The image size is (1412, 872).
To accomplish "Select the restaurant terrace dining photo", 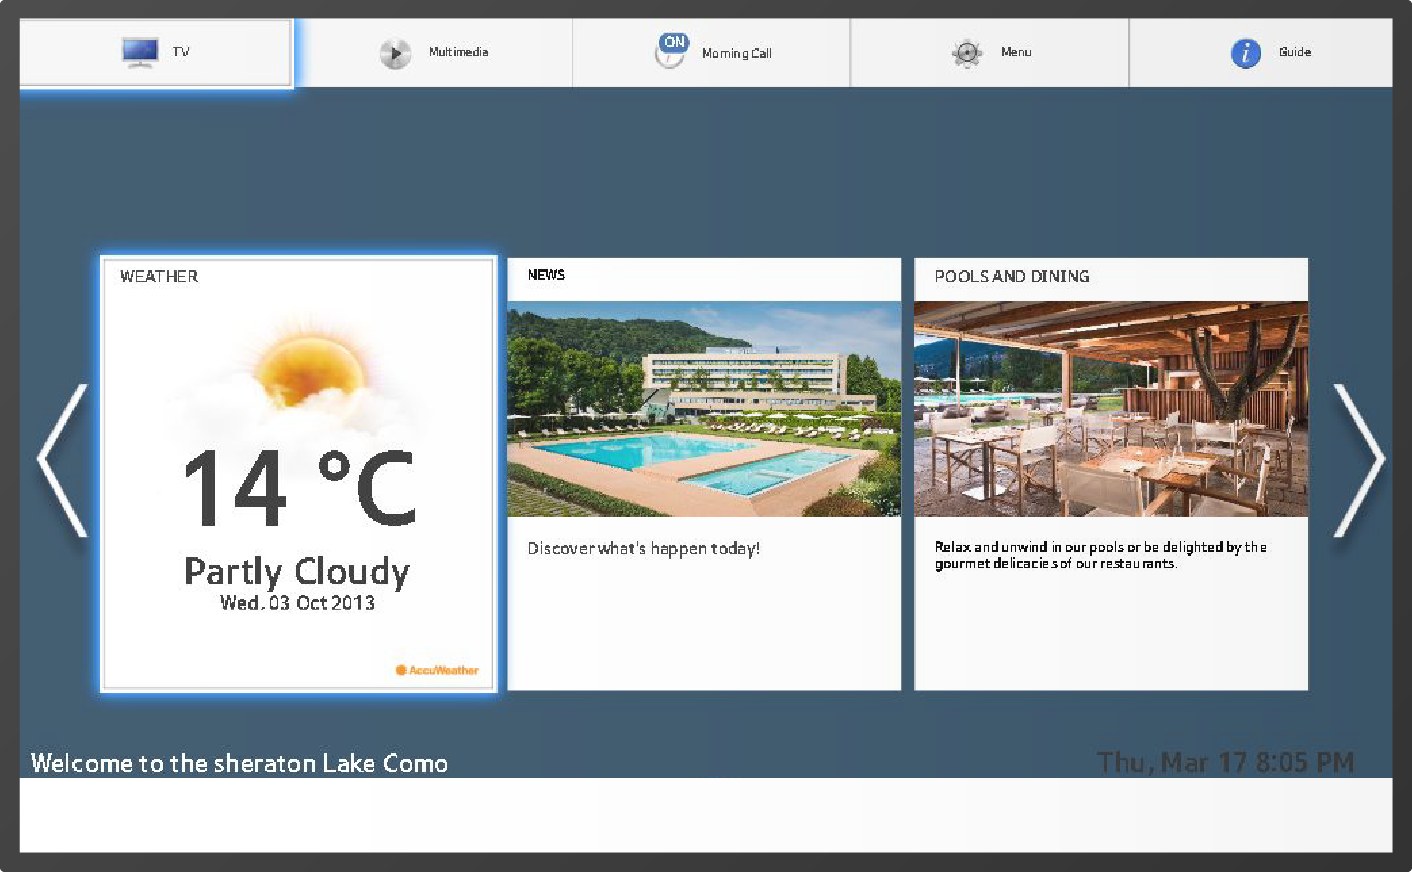I will (x=1111, y=409).
